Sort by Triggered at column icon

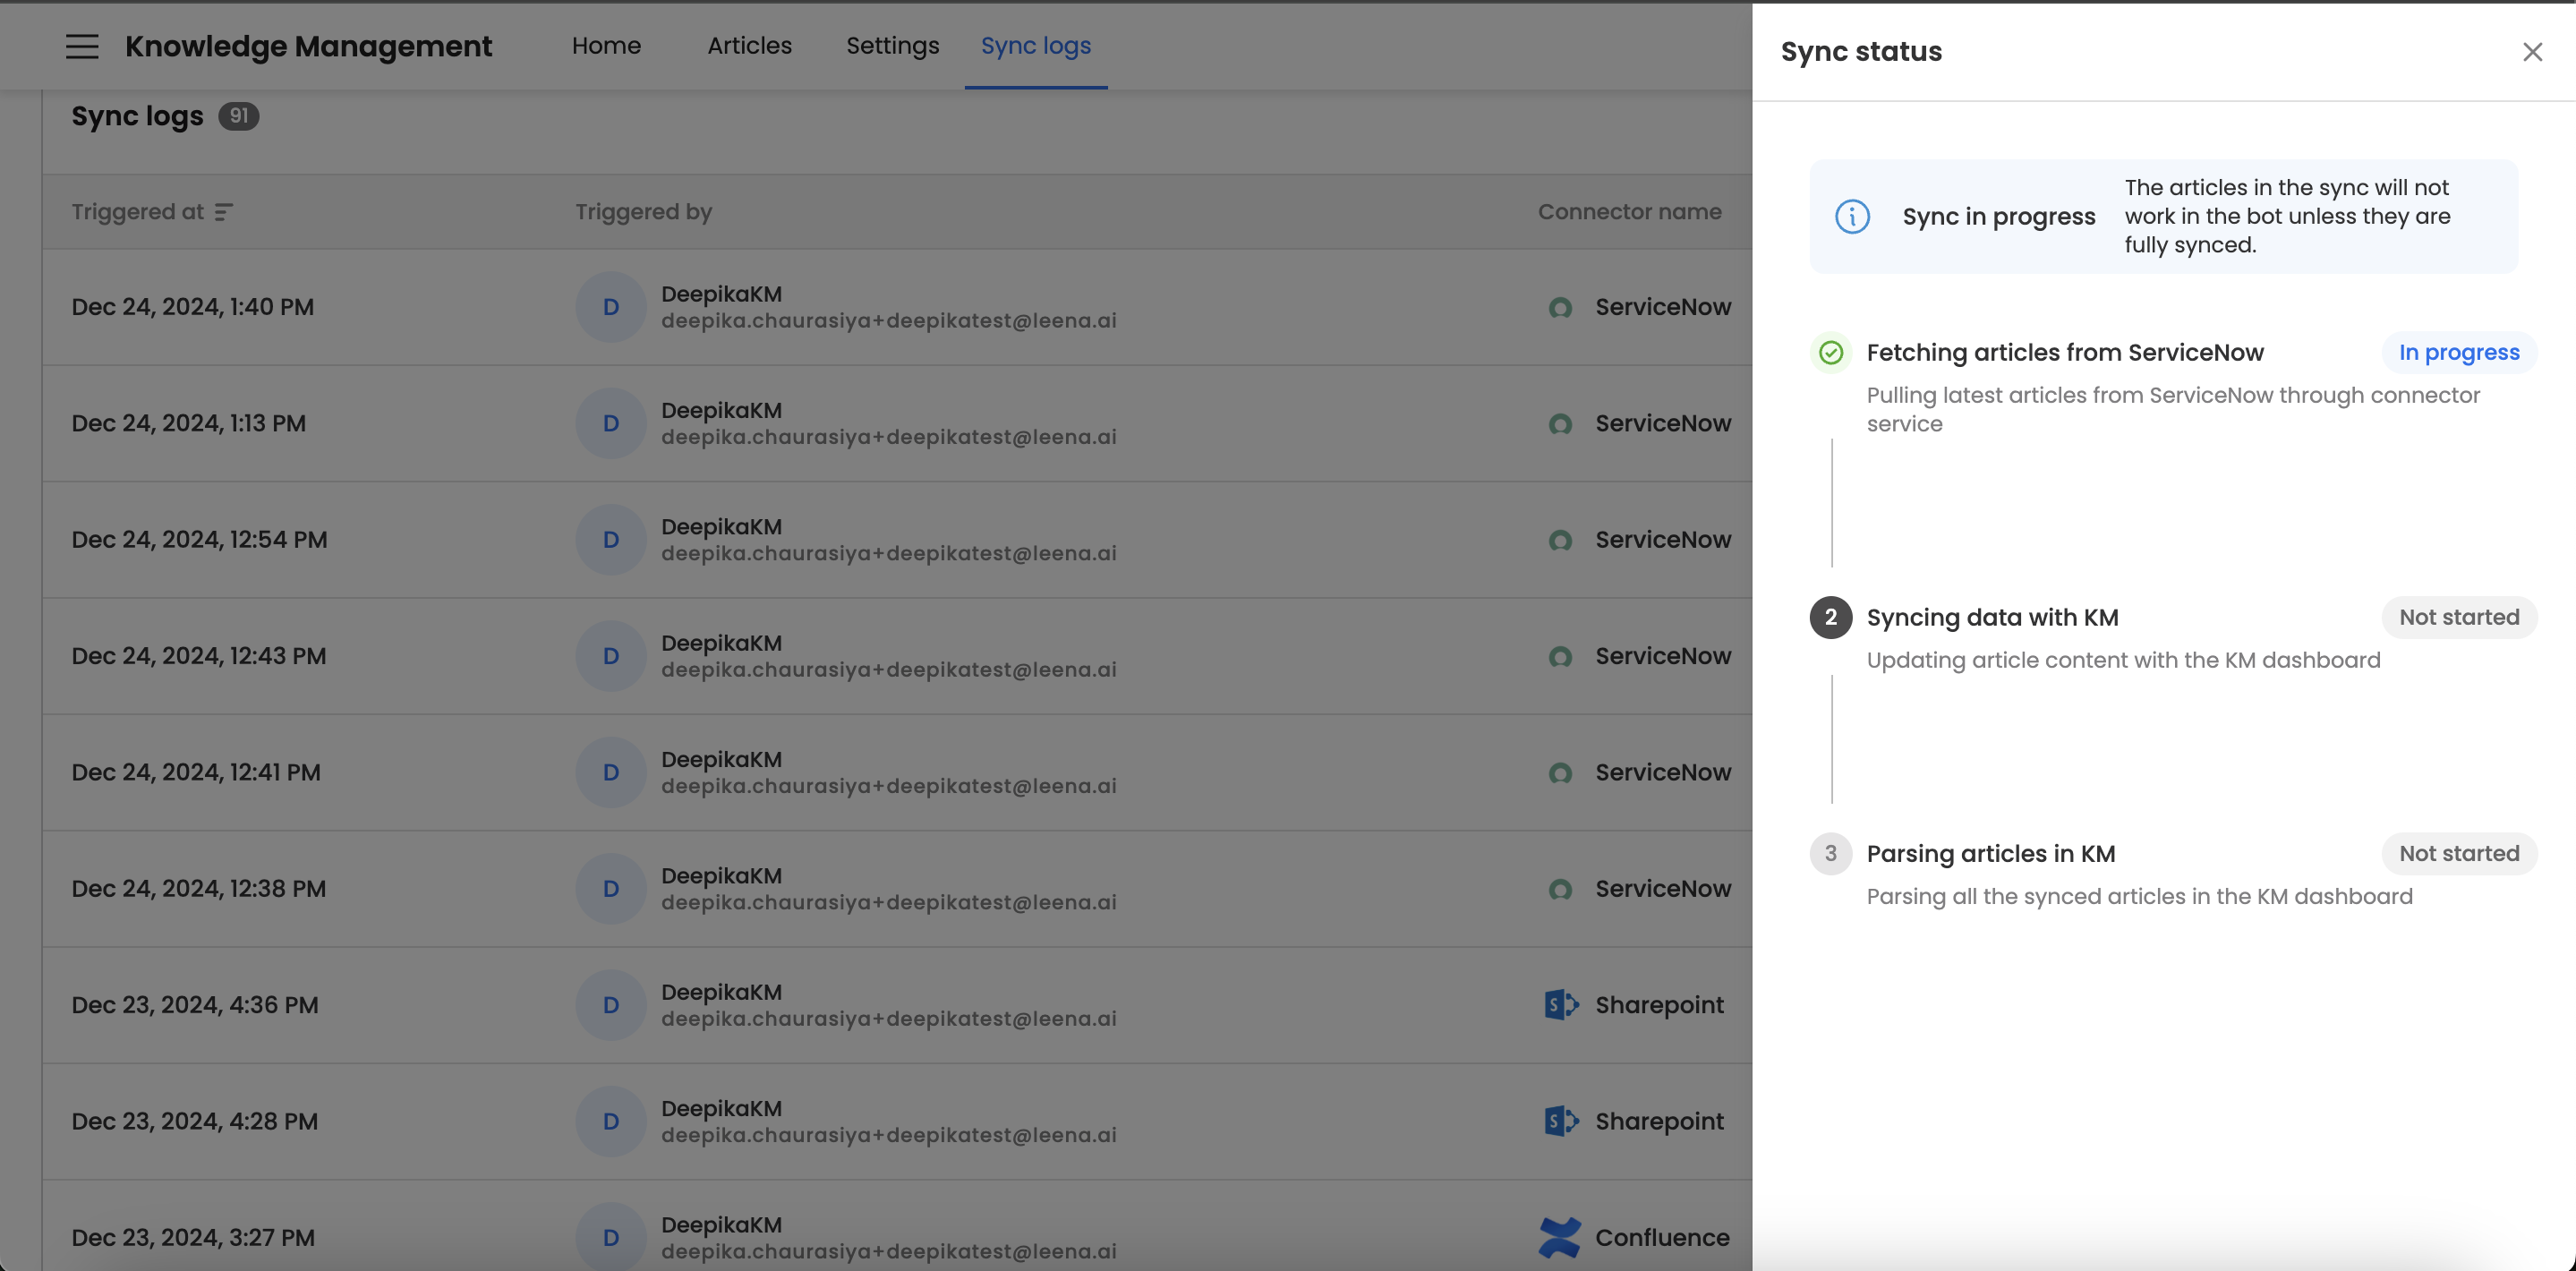tap(224, 212)
